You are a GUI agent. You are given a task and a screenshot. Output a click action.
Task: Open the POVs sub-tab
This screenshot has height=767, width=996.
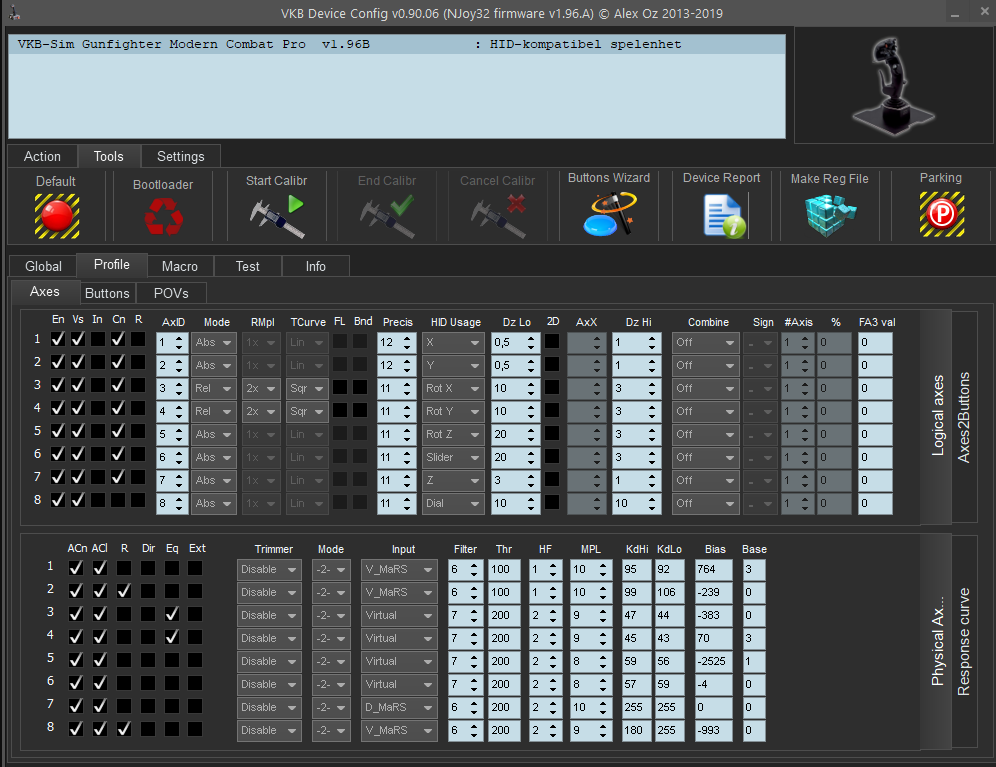[x=172, y=293]
